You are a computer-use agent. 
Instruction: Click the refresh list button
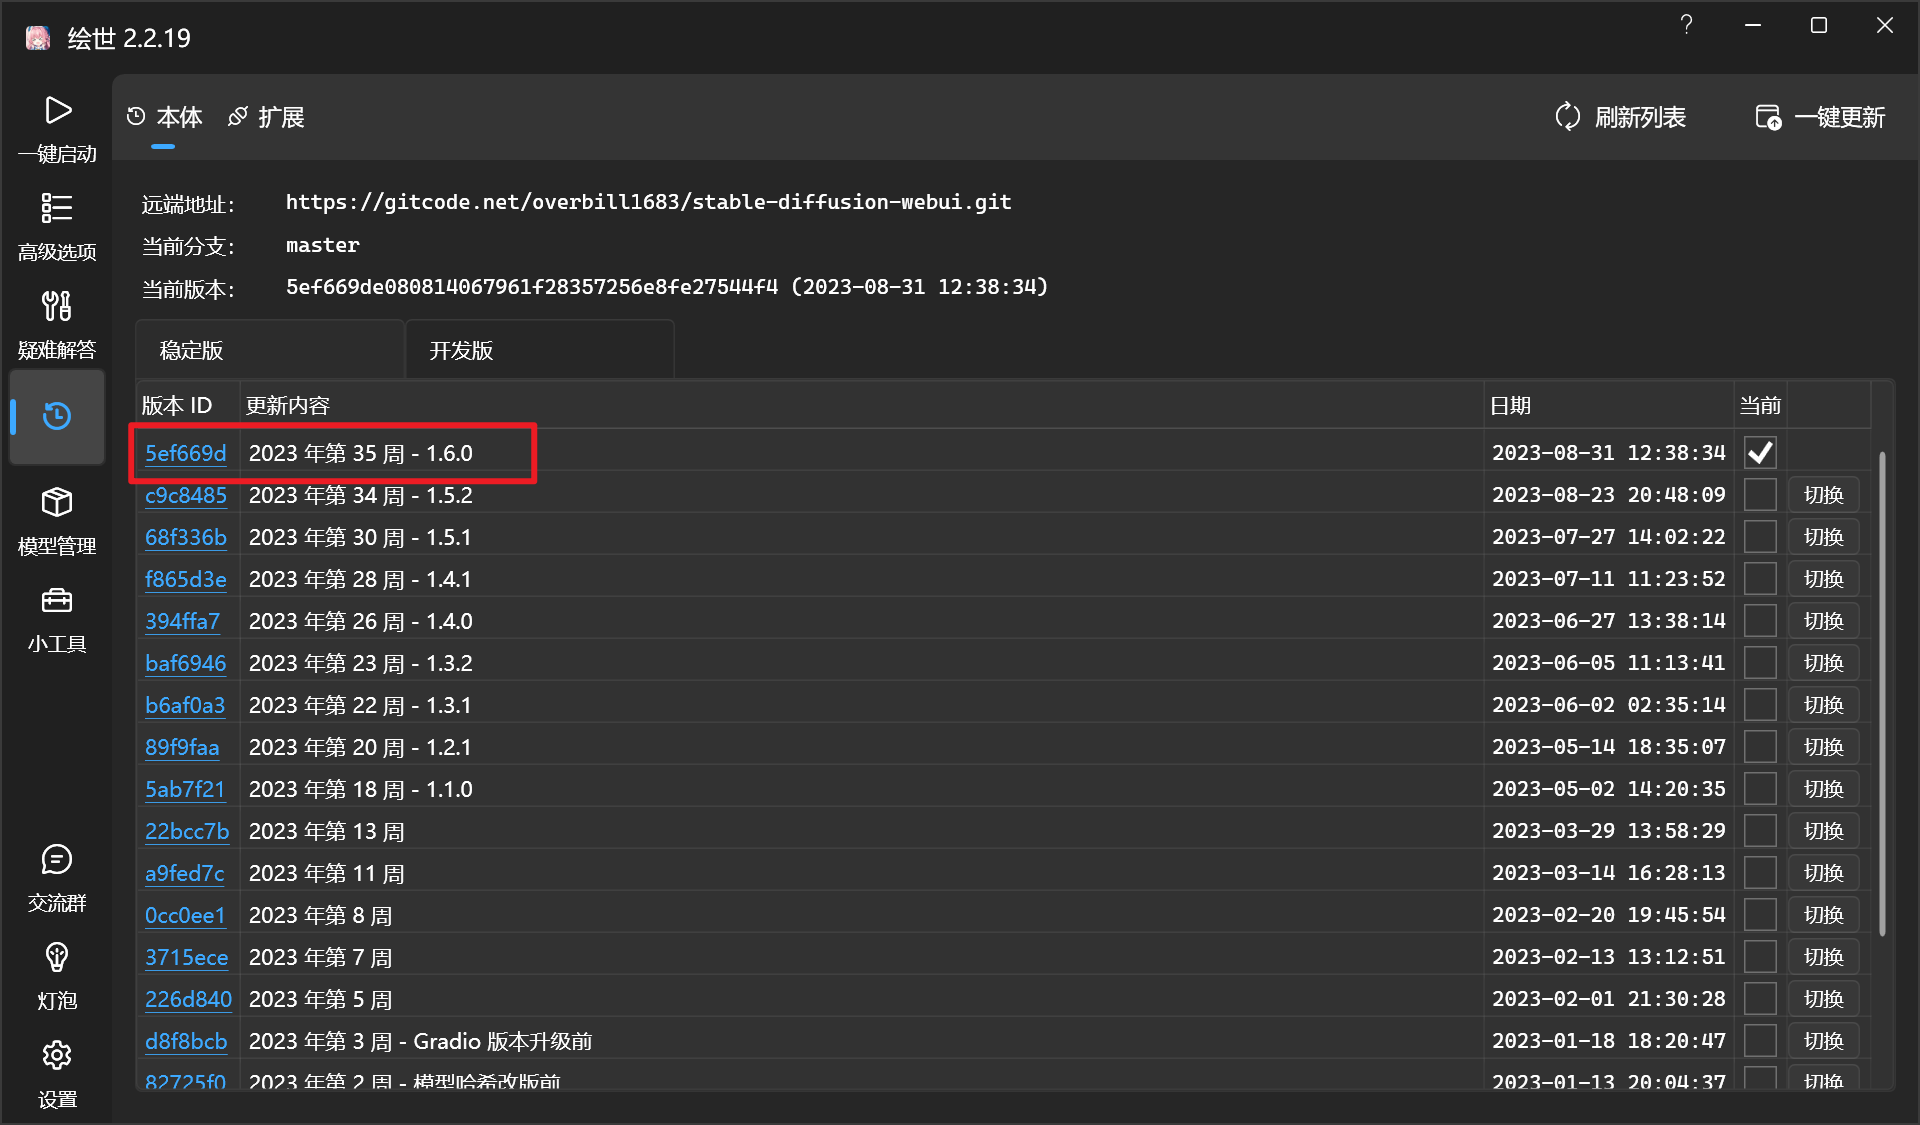pos(1620,117)
